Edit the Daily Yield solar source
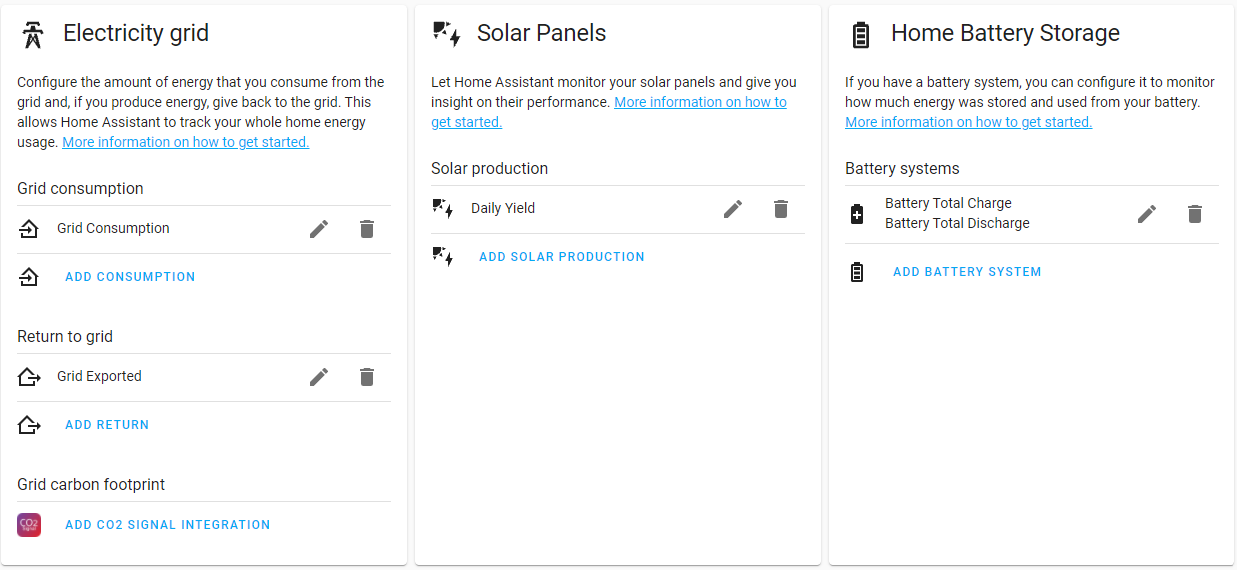The width and height of the screenshot is (1237, 570). point(733,209)
